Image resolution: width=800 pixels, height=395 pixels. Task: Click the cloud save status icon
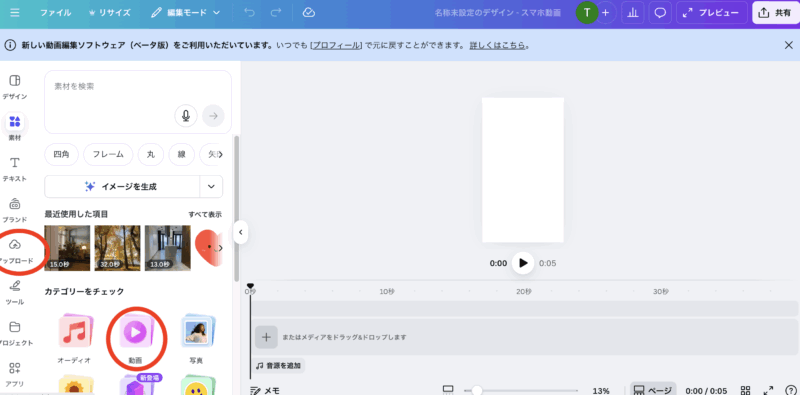pyautogui.click(x=308, y=13)
